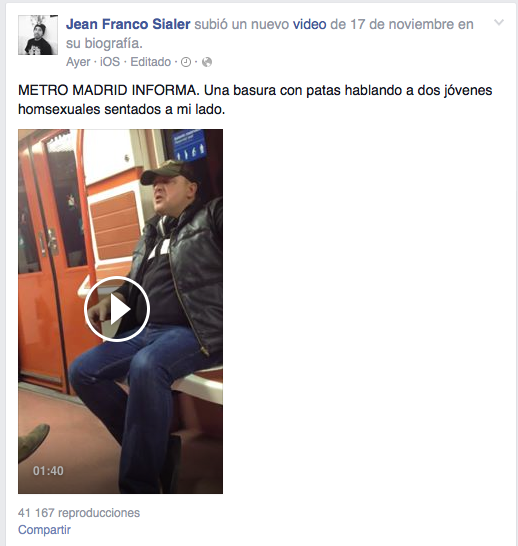The height and width of the screenshot is (546, 518).
Task: Open the 'Editado' edit history link
Action: tap(151, 62)
